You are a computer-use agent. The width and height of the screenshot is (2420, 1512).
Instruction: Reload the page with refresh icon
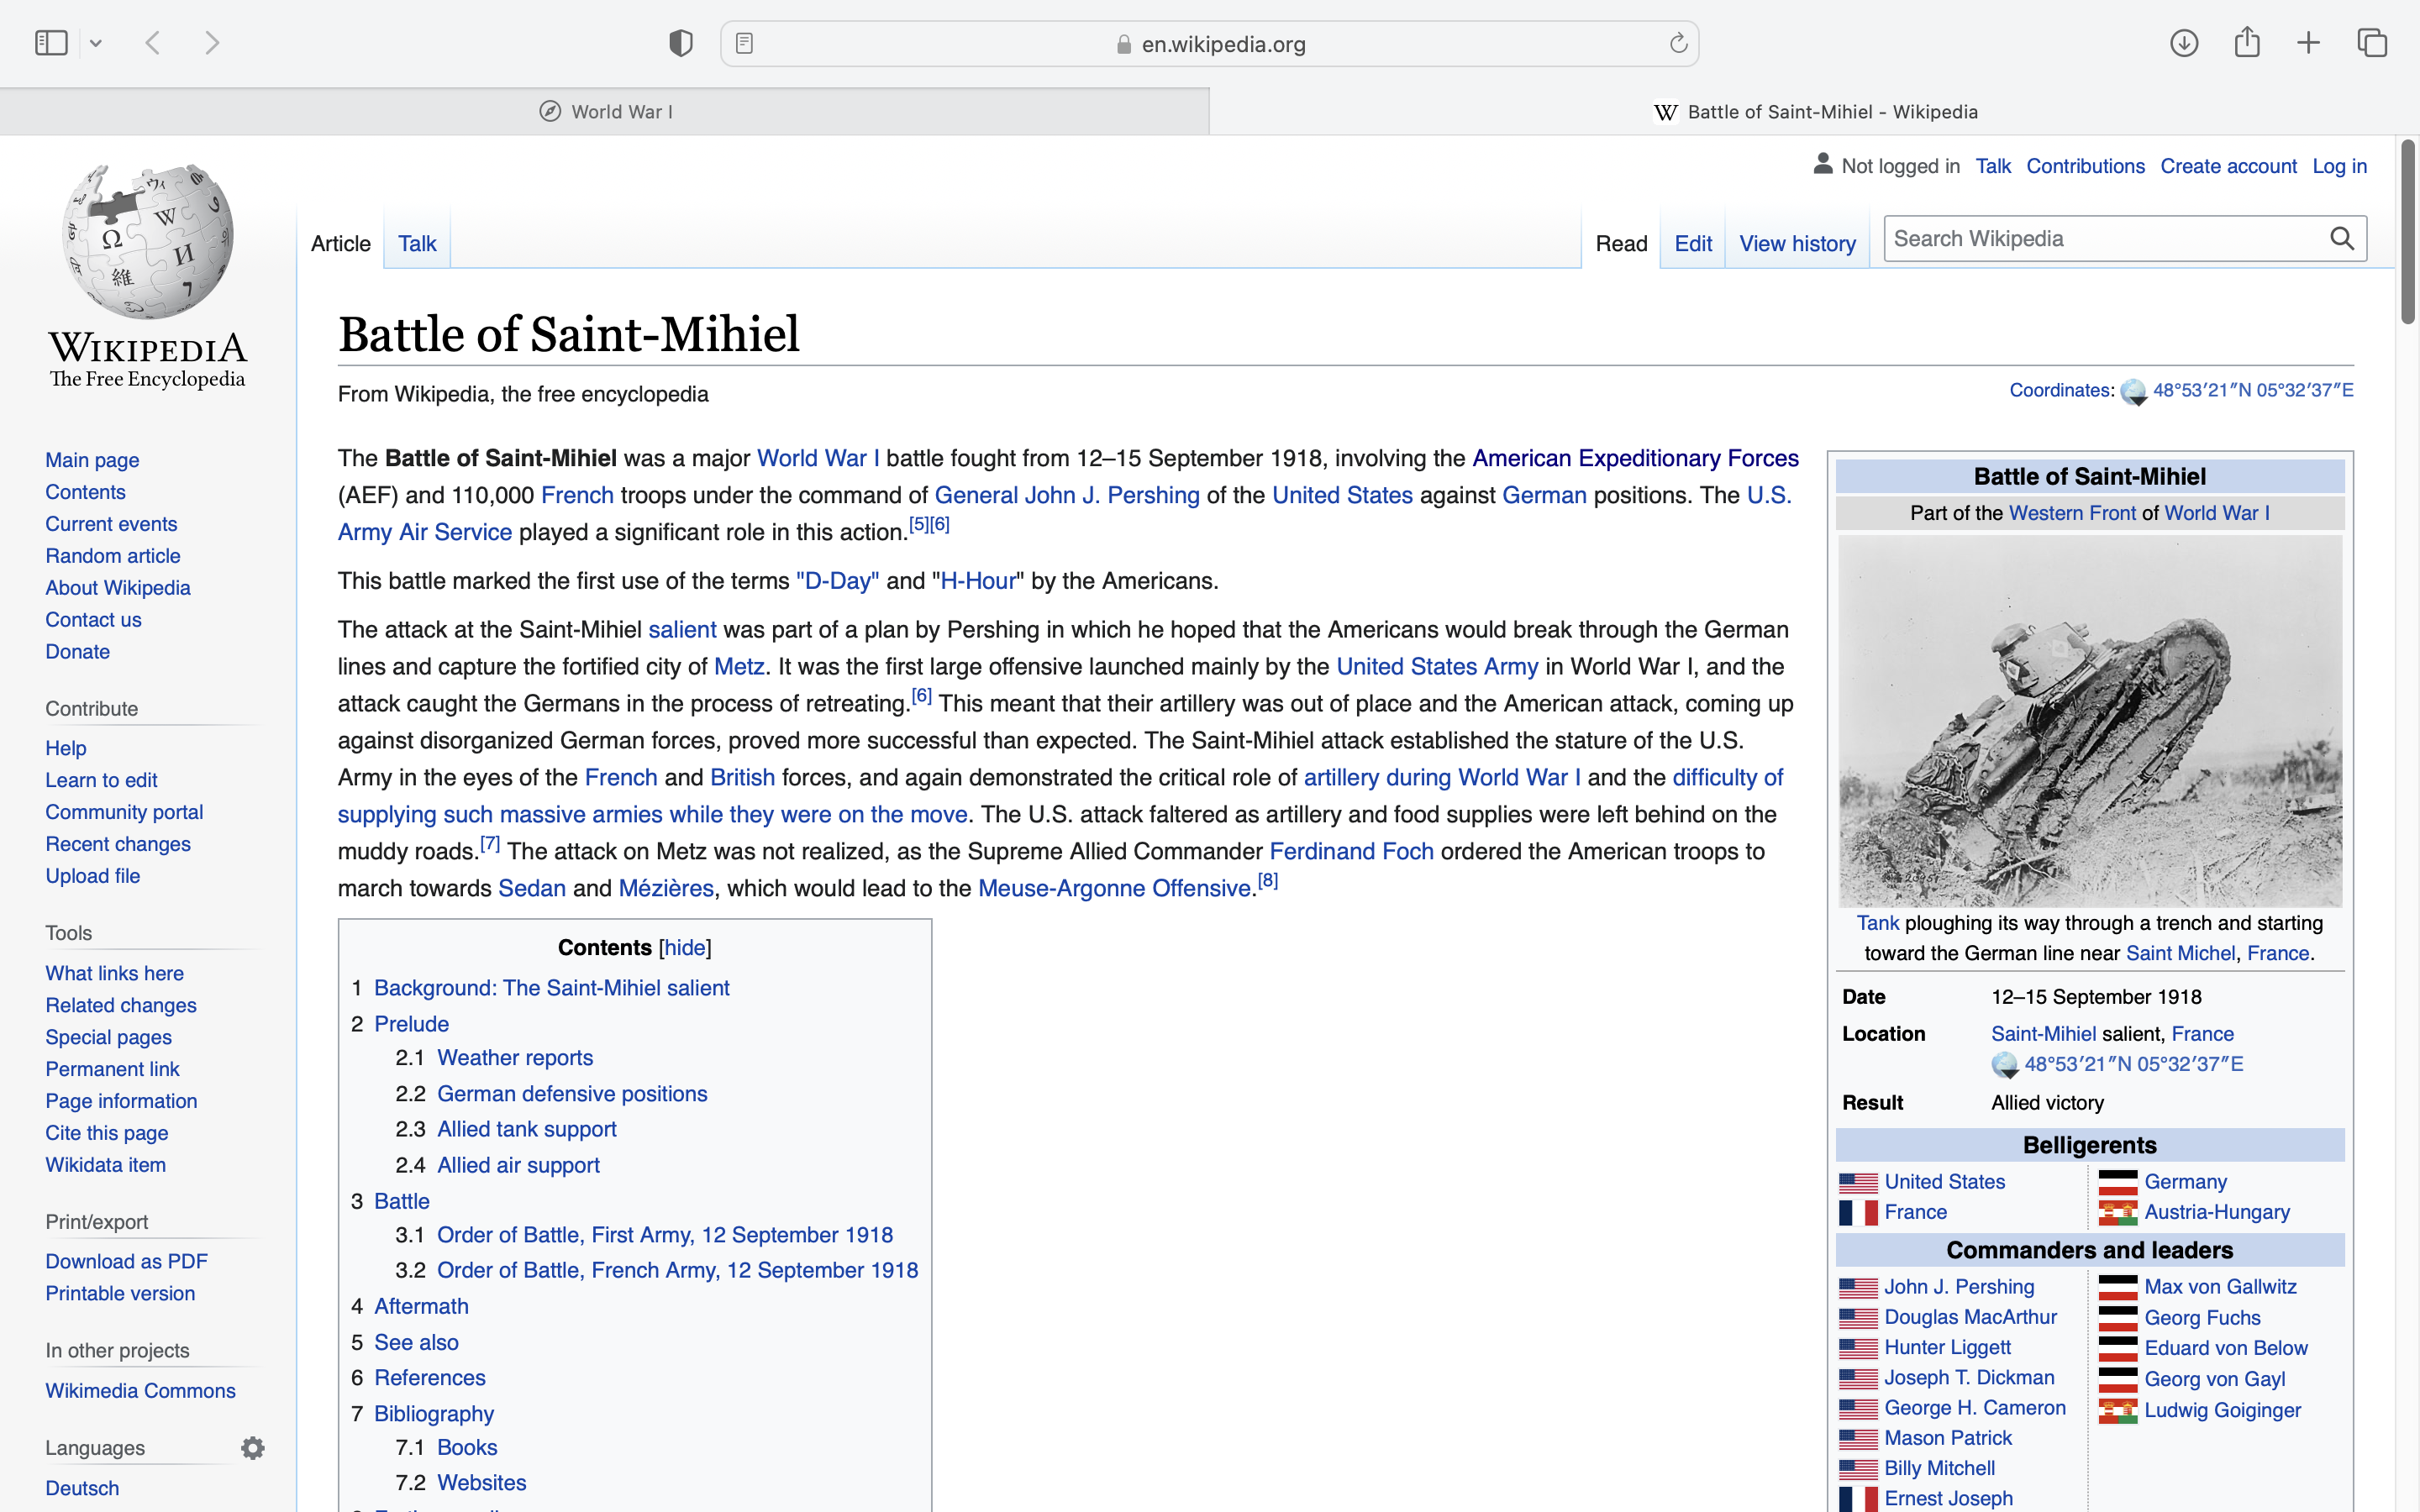[x=1678, y=43]
